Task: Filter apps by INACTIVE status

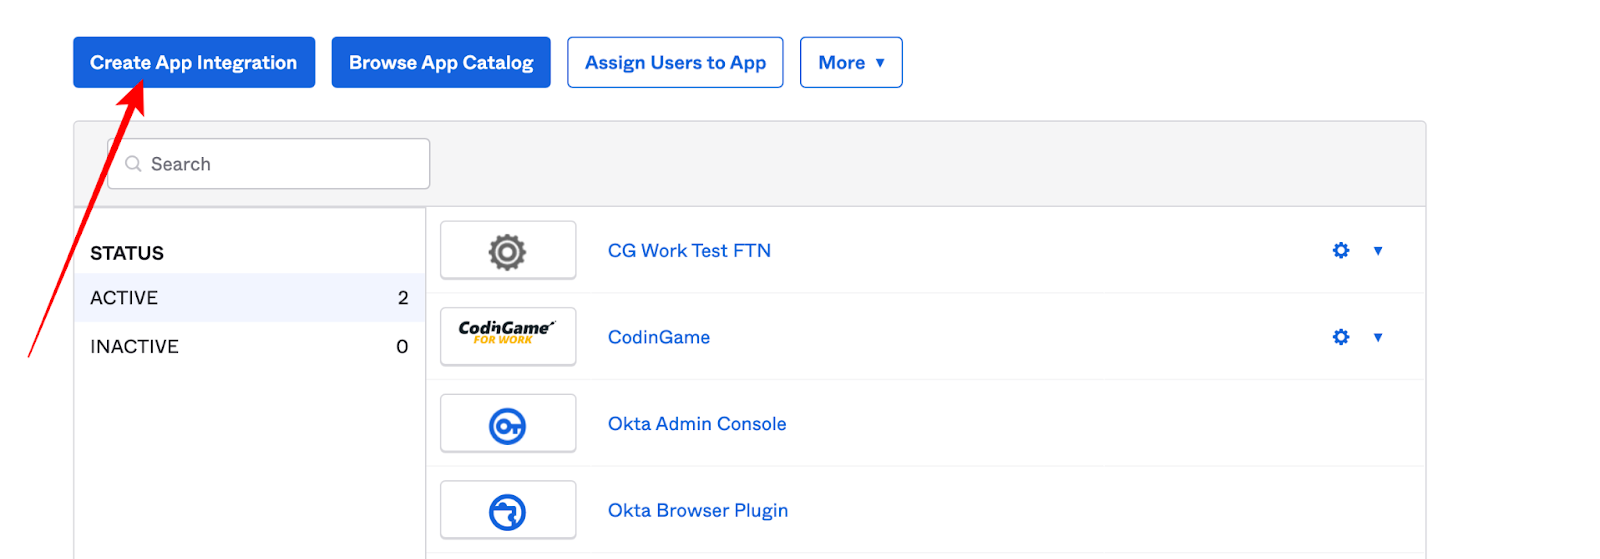Action: [x=249, y=346]
